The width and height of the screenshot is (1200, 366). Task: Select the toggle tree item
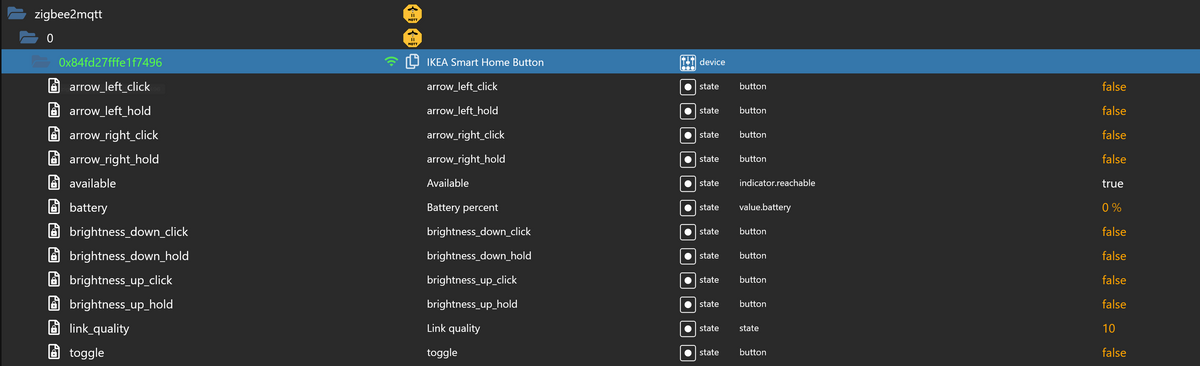(x=86, y=352)
